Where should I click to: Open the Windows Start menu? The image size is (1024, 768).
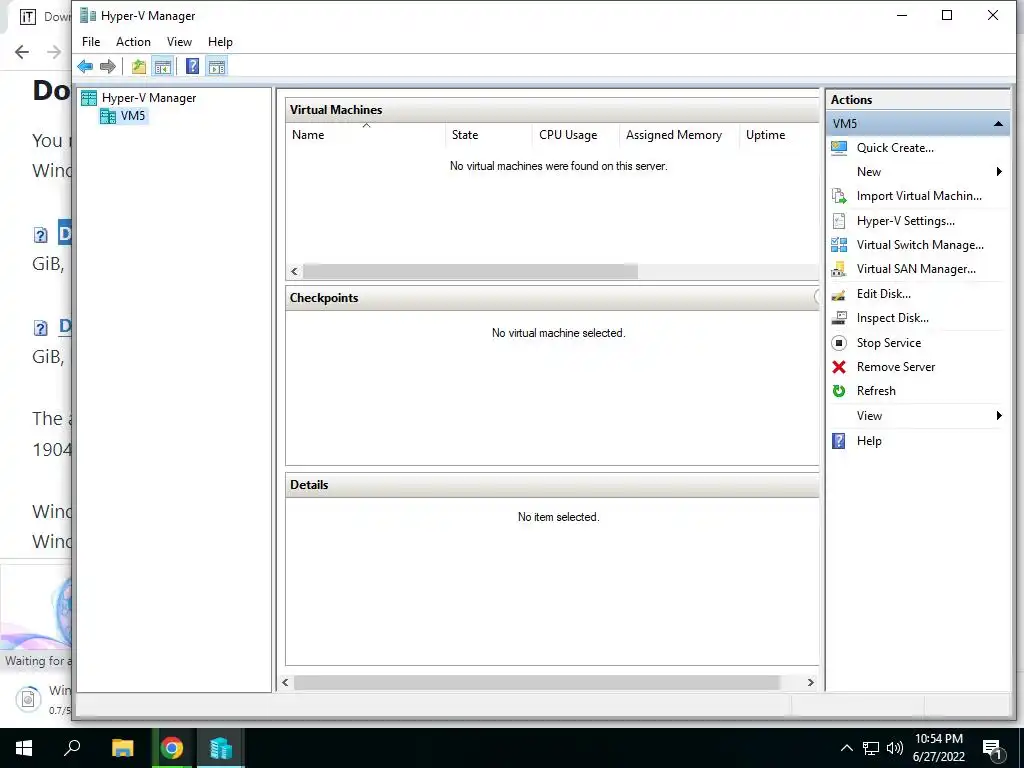24,748
